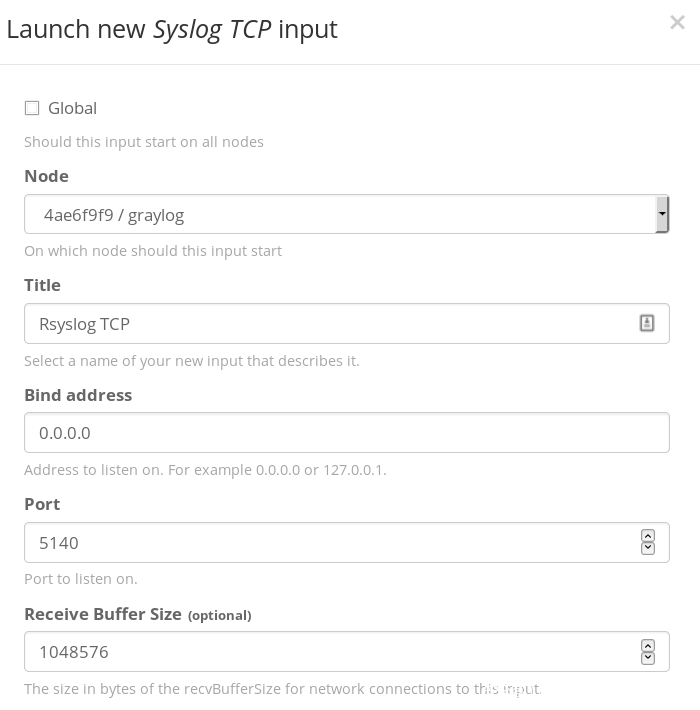Image resolution: width=700 pixels, height=710 pixels.
Task: Click into the Port field showing 5140
Action: point(330,543)
